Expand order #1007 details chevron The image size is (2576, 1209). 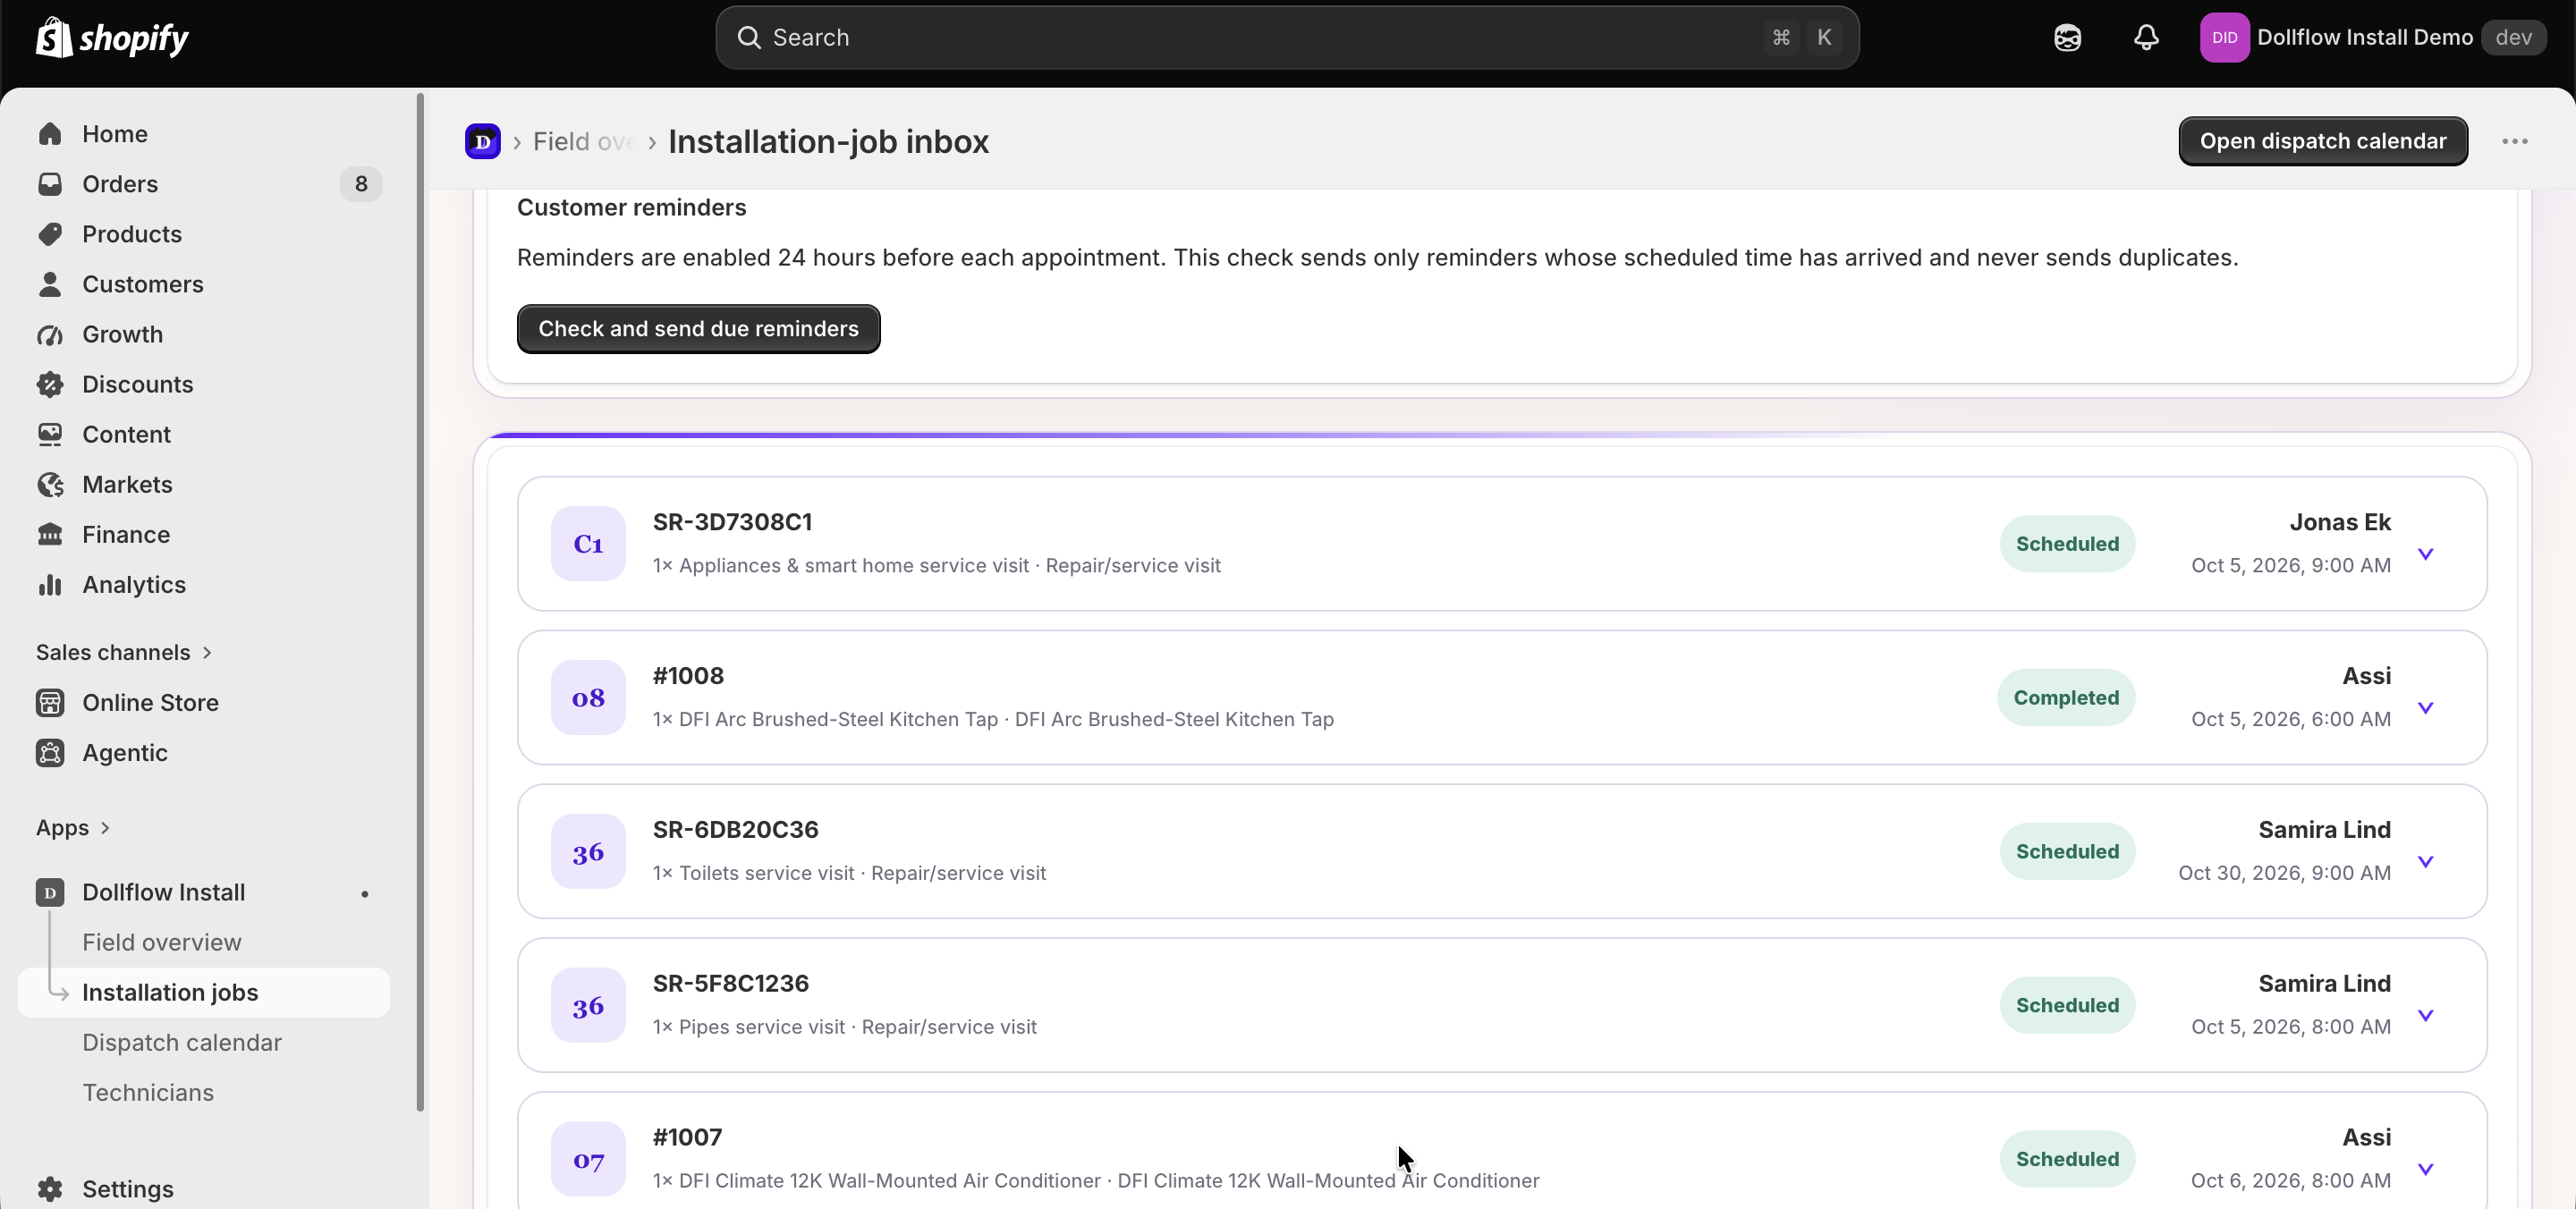coord(2426,1169)
